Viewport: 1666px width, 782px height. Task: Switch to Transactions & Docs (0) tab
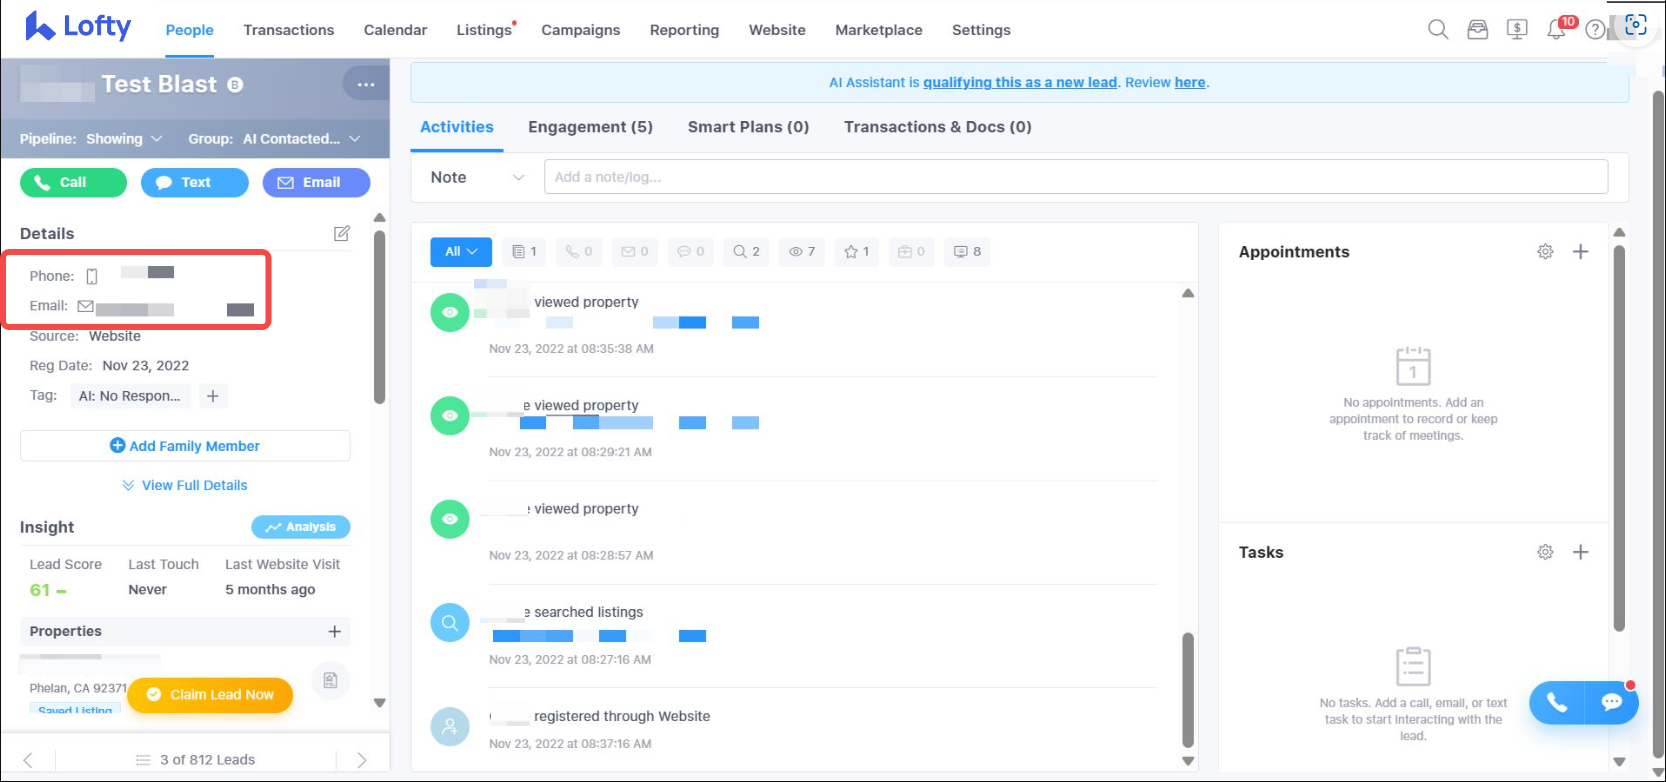click(937, 127)
